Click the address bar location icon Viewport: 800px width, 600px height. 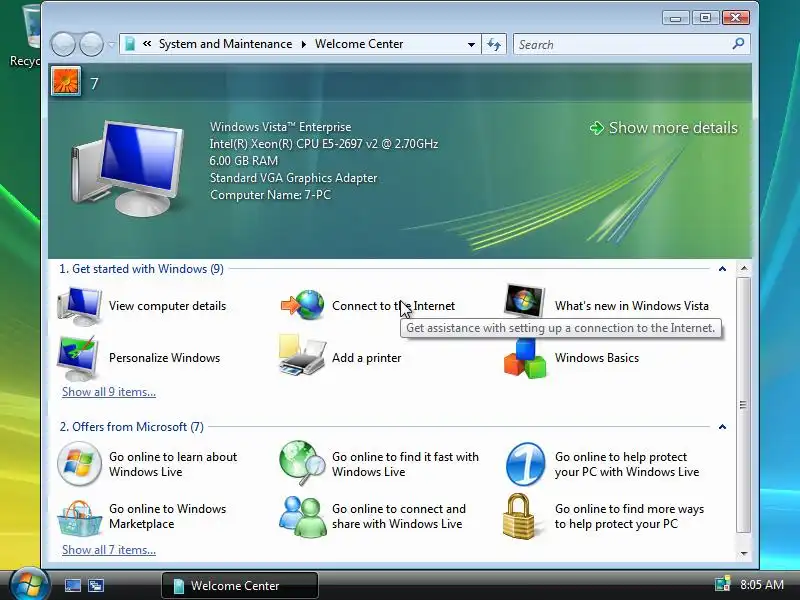point(130,44)
